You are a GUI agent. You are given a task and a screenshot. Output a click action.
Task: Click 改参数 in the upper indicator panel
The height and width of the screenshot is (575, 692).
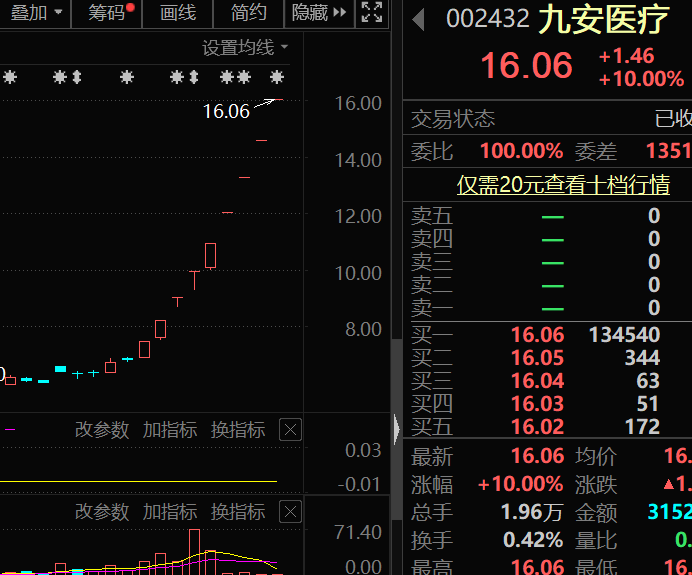tap(102, 429)
